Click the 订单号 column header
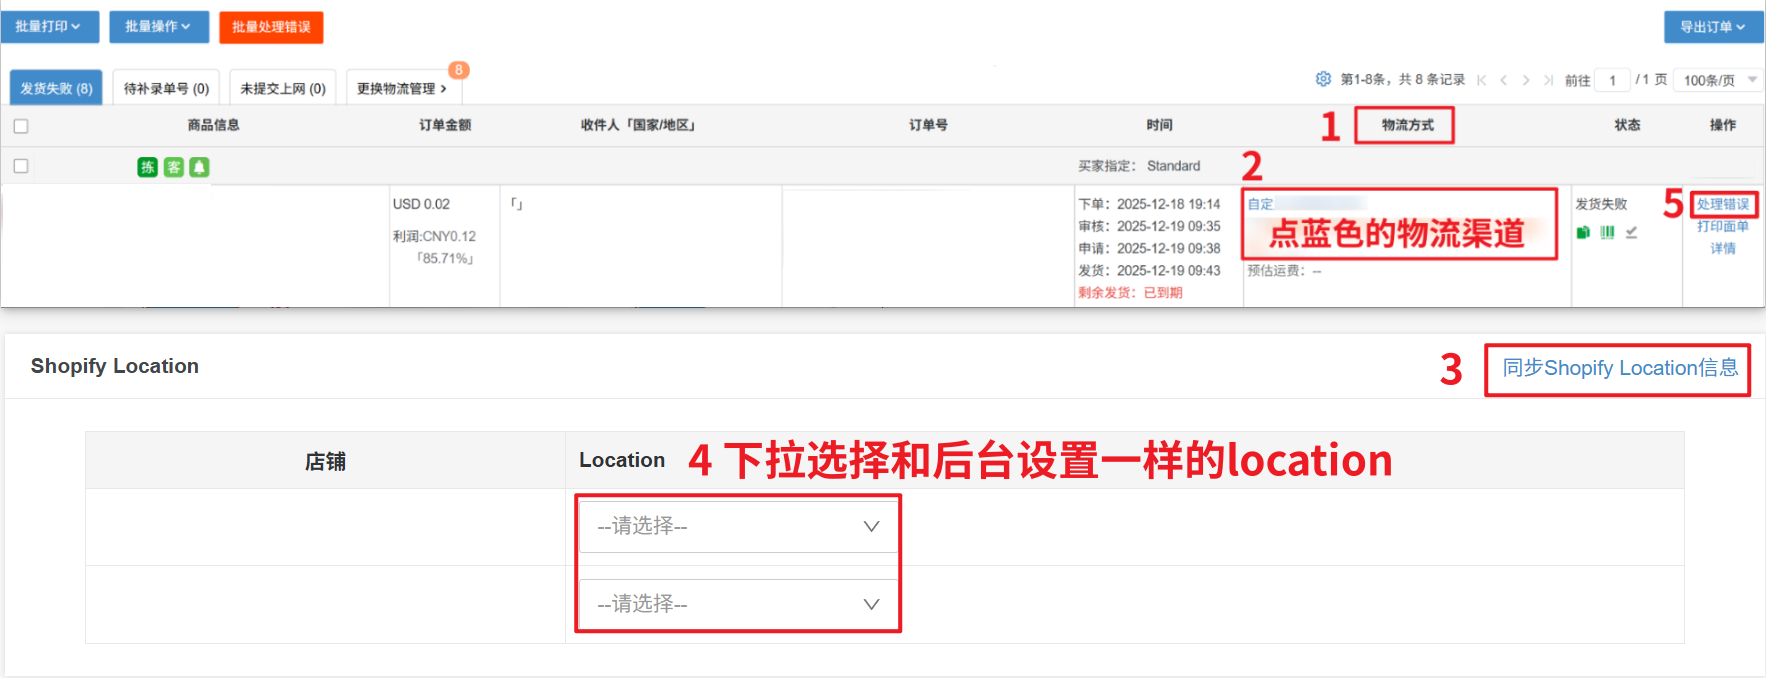The height and width of the screenshot is (678, 1766). point(928,125)
